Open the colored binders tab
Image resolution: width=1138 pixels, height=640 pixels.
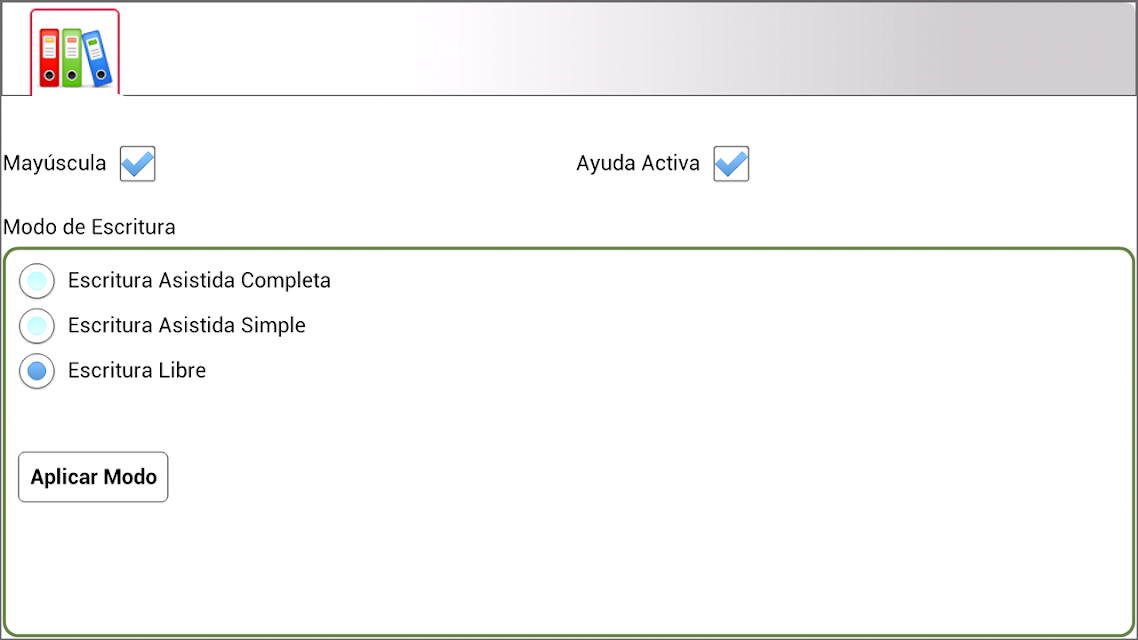pyautogui.click(x=75, y=52)
